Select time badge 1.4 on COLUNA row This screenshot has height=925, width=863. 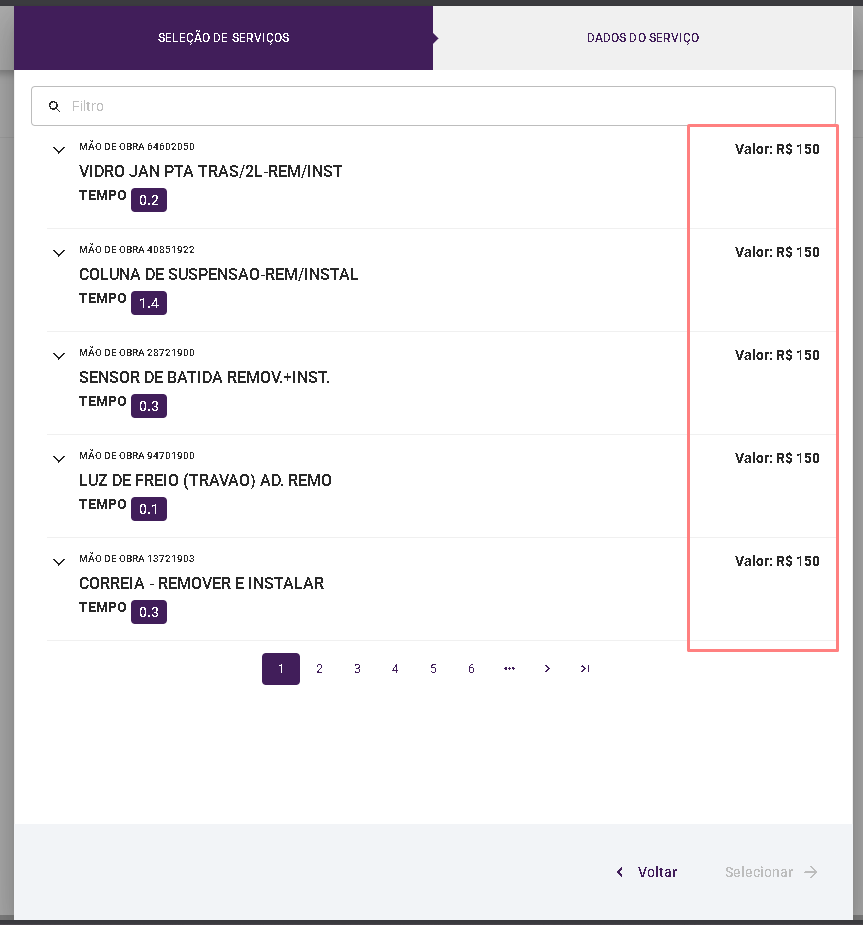[149, 303]
